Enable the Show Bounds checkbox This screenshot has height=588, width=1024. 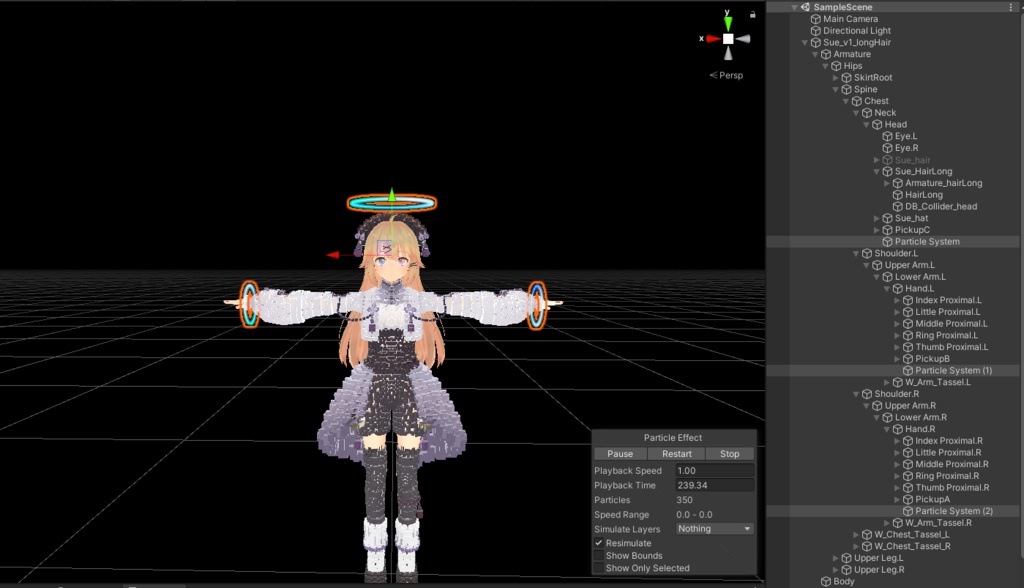tap(599, 555)
